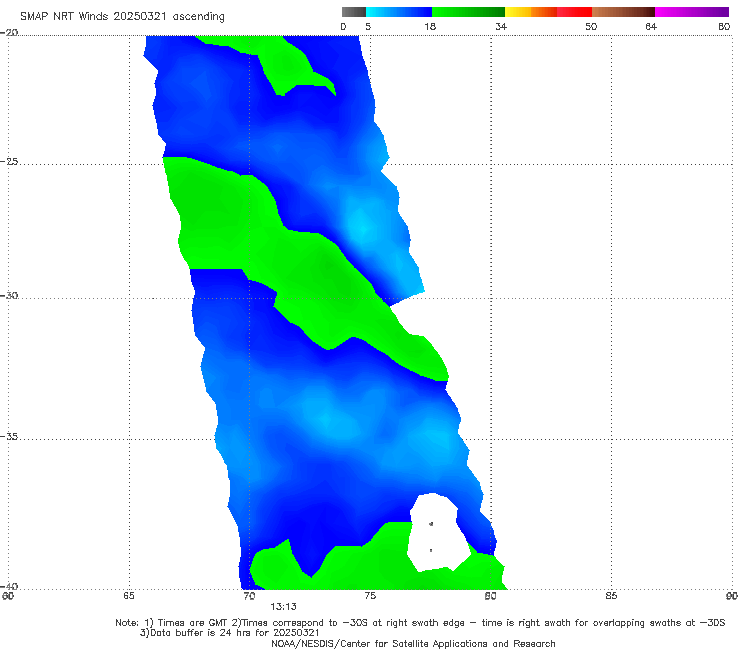Click the latitude axis label '-25'
The width and height of the screenshot is (740, 650).
[x=9, y=161]
